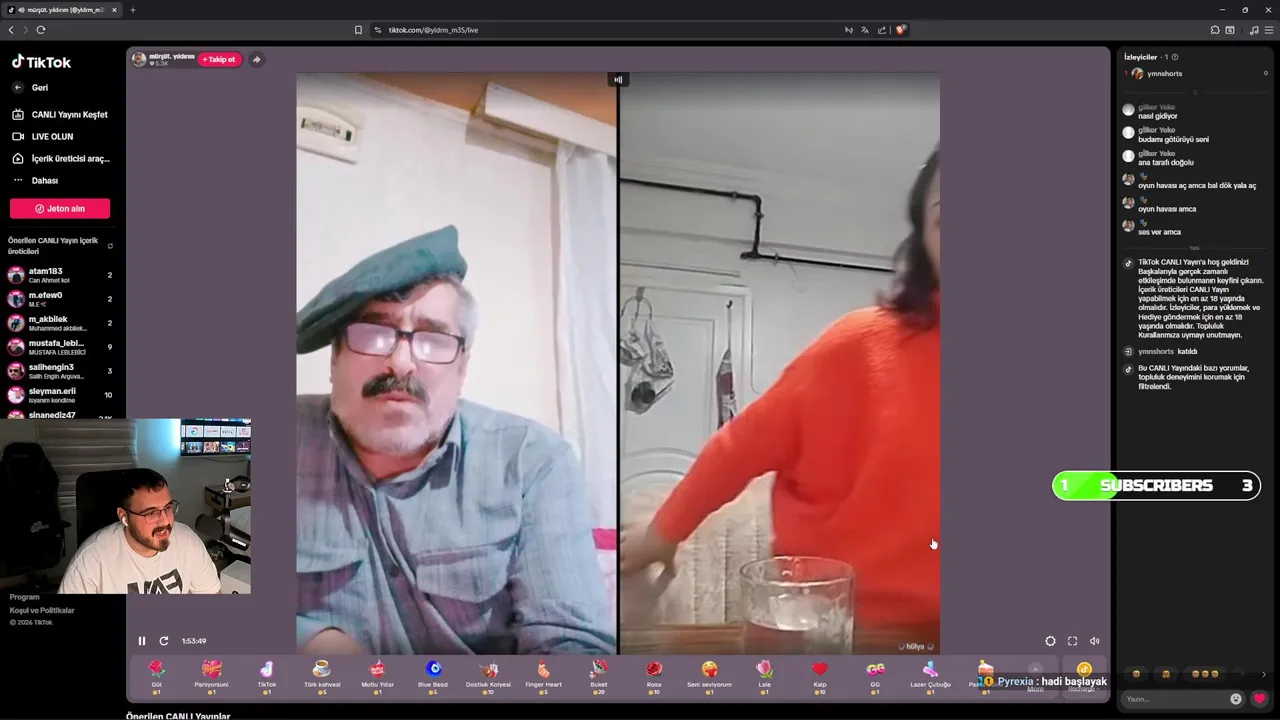
Task: Reload the live stream with refresh icon
Action: 164,641
